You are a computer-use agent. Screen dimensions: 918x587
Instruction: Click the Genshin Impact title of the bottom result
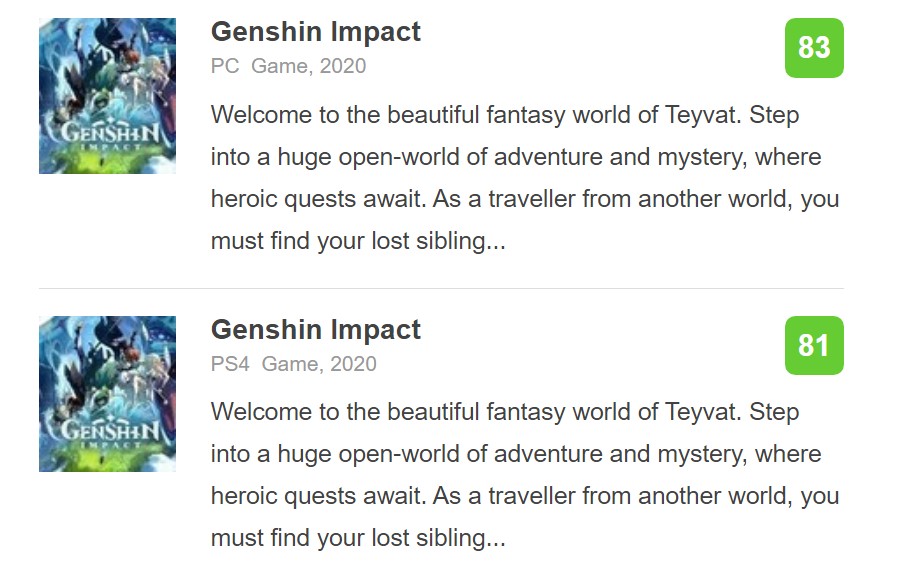point(315,329)
